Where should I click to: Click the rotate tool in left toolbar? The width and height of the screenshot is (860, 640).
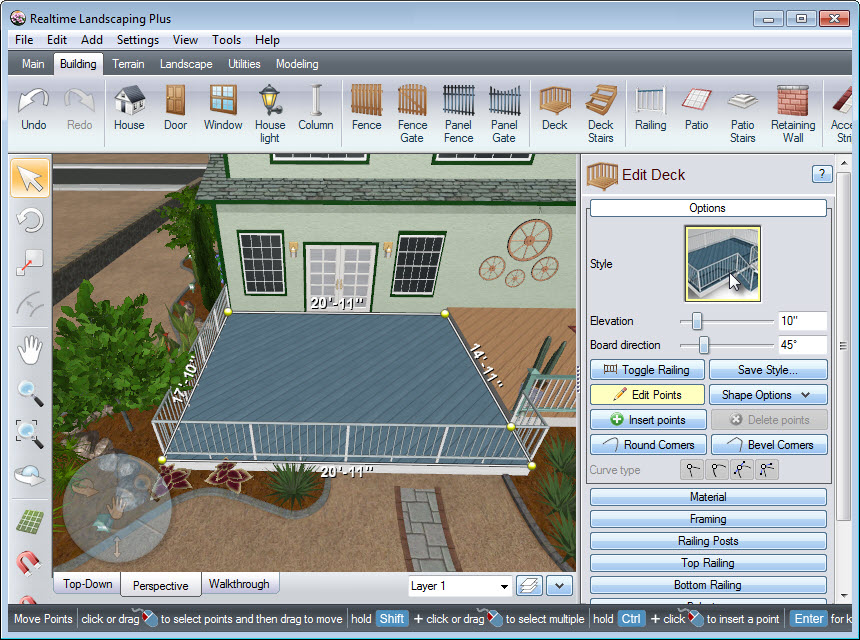click(30, 220)
